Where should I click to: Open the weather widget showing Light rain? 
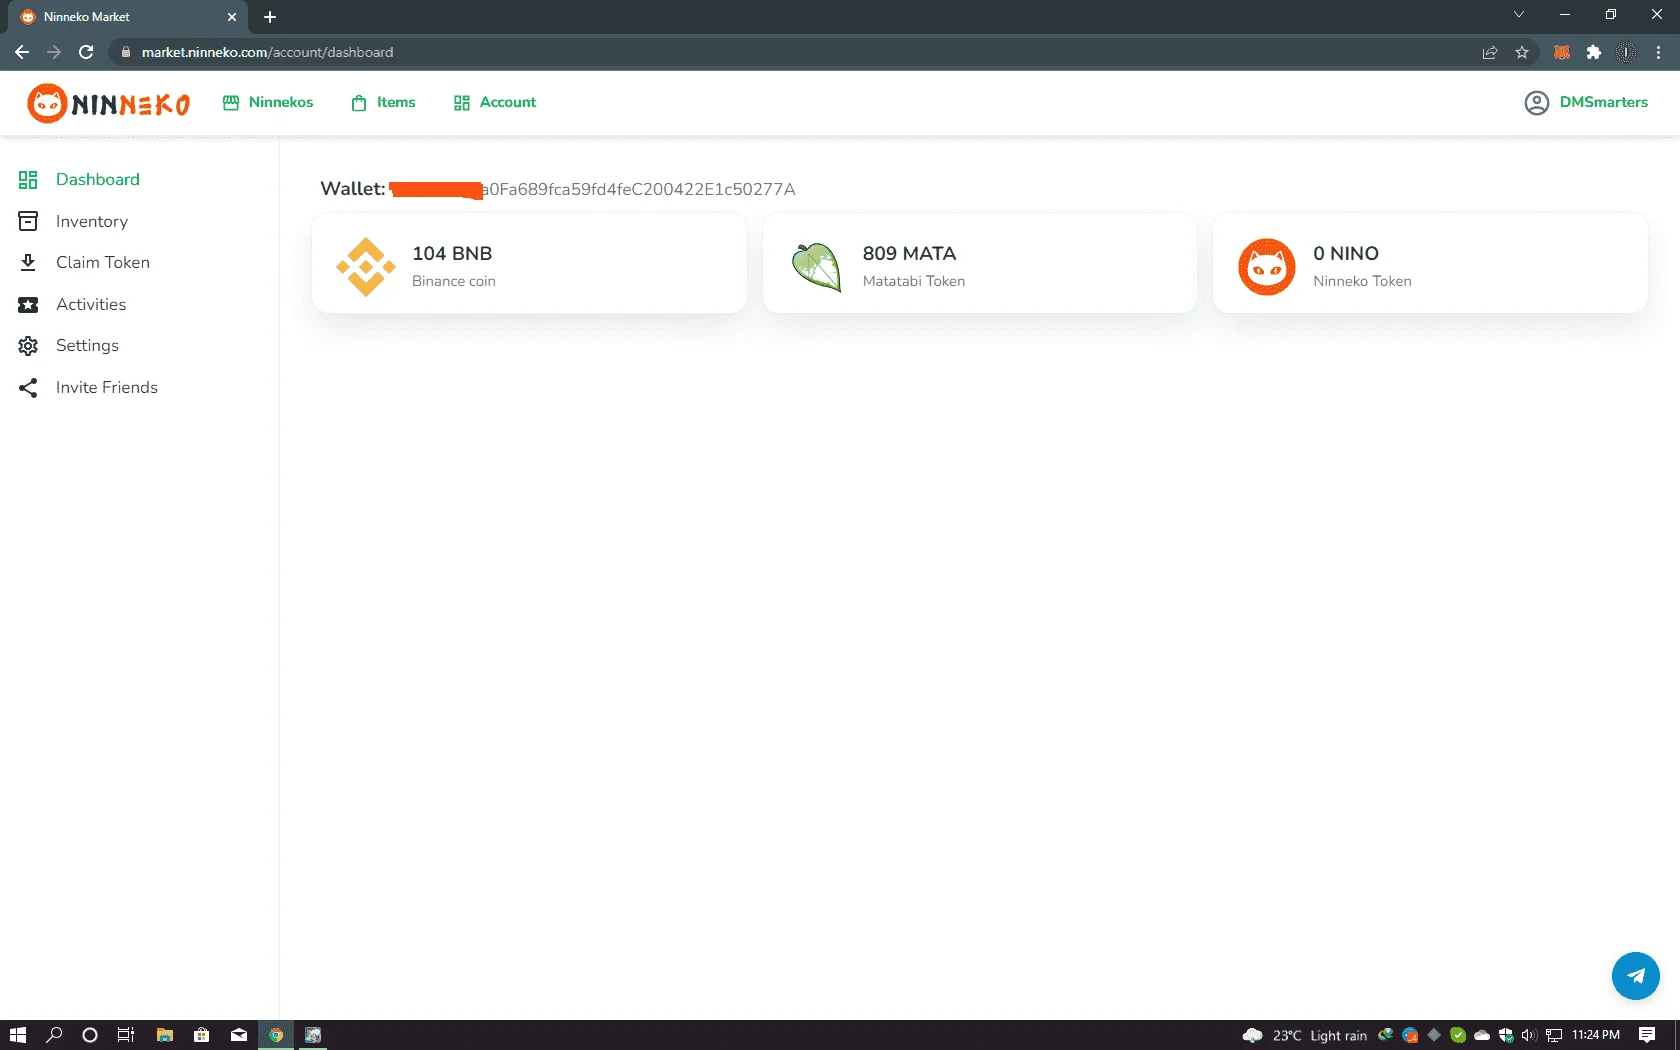point(1304,1035)
